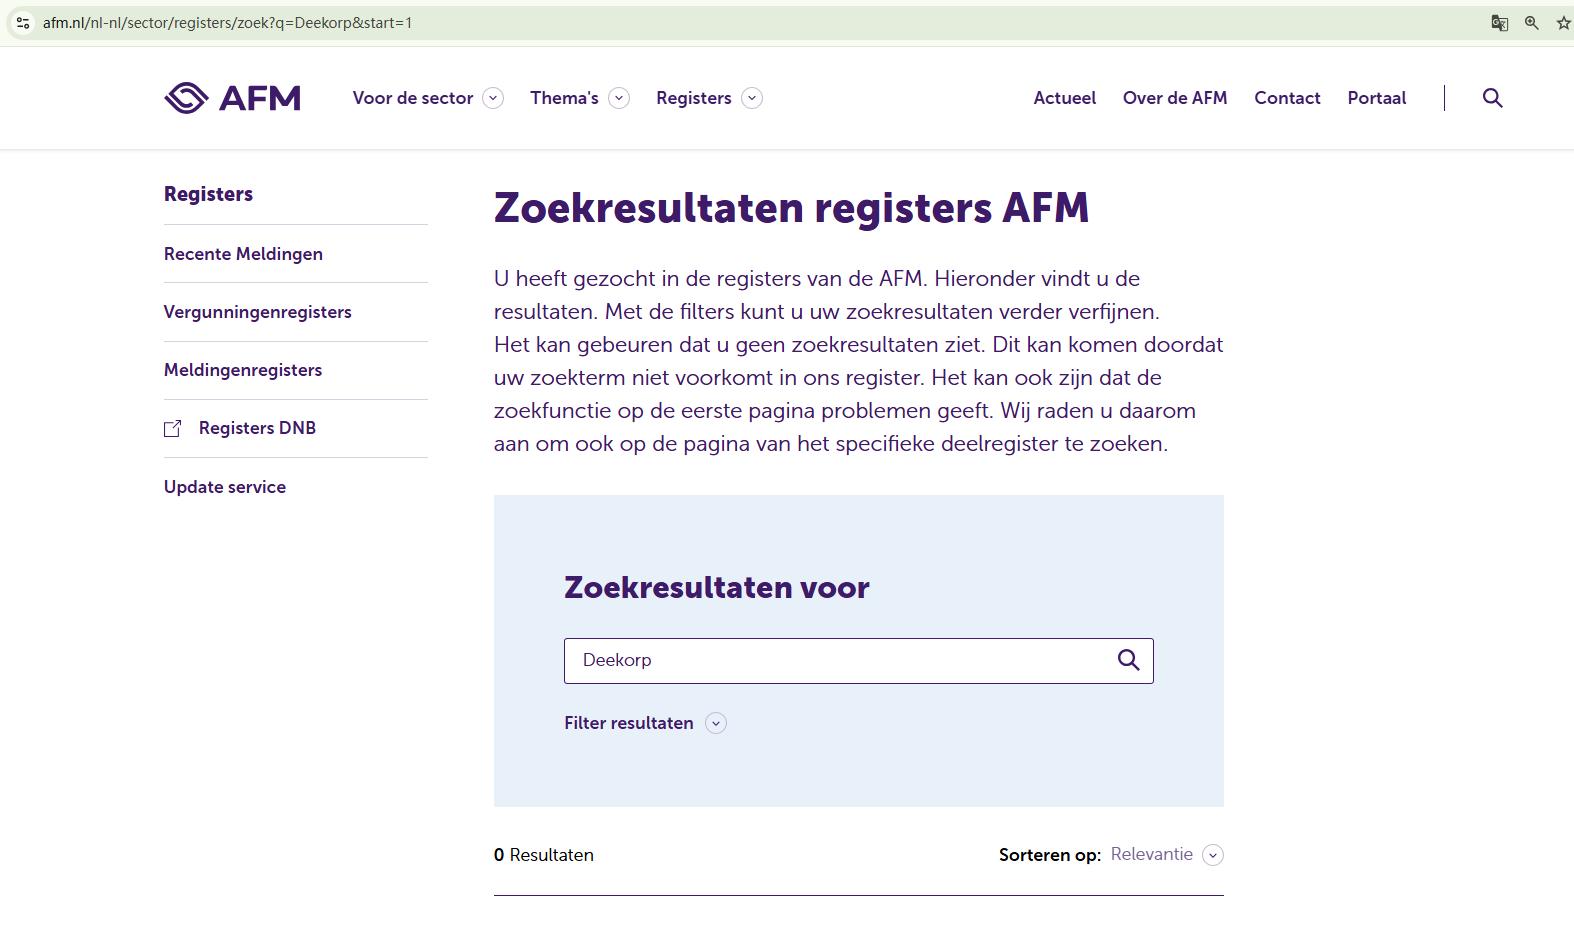Open the Portaal link
This screenshot has width=1574, height=951.
coord(1376,98)
